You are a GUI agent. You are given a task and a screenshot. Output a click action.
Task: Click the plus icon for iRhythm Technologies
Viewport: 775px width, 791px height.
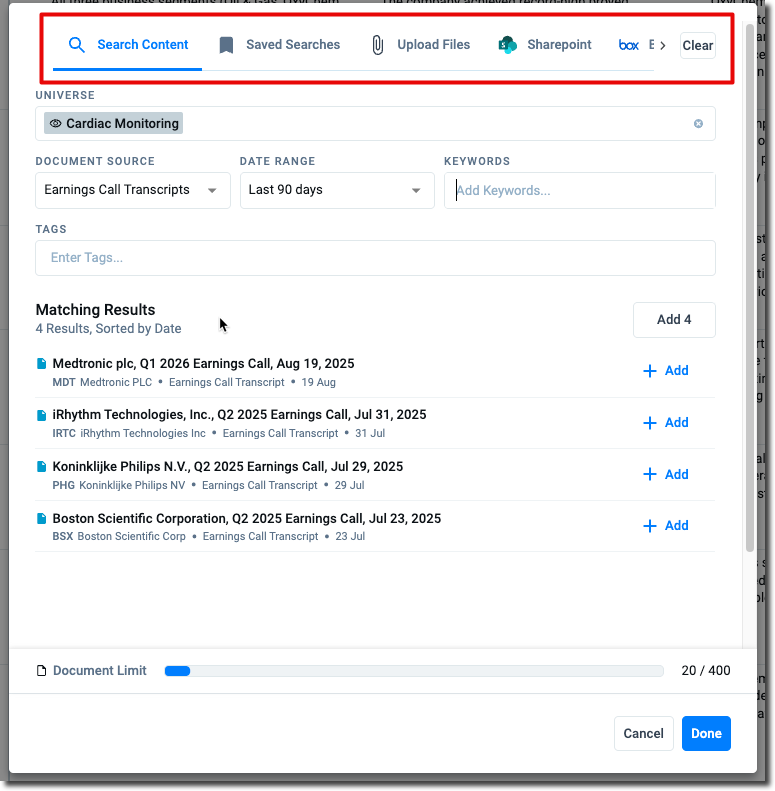[x=650, y=423]
